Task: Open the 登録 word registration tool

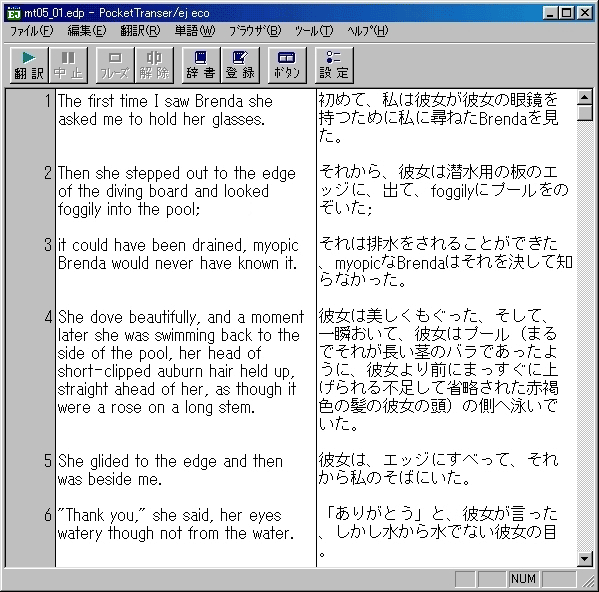Action: coord(240,65)
